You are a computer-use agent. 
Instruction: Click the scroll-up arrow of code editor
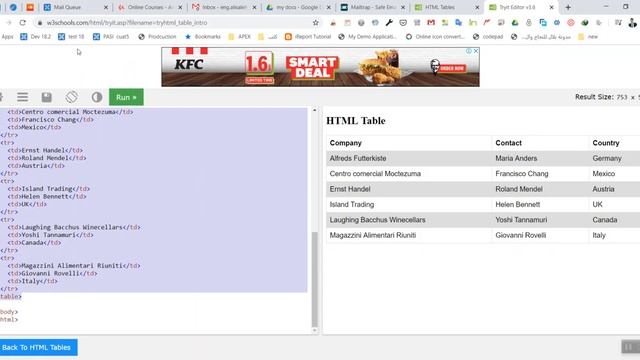(314, 110)
